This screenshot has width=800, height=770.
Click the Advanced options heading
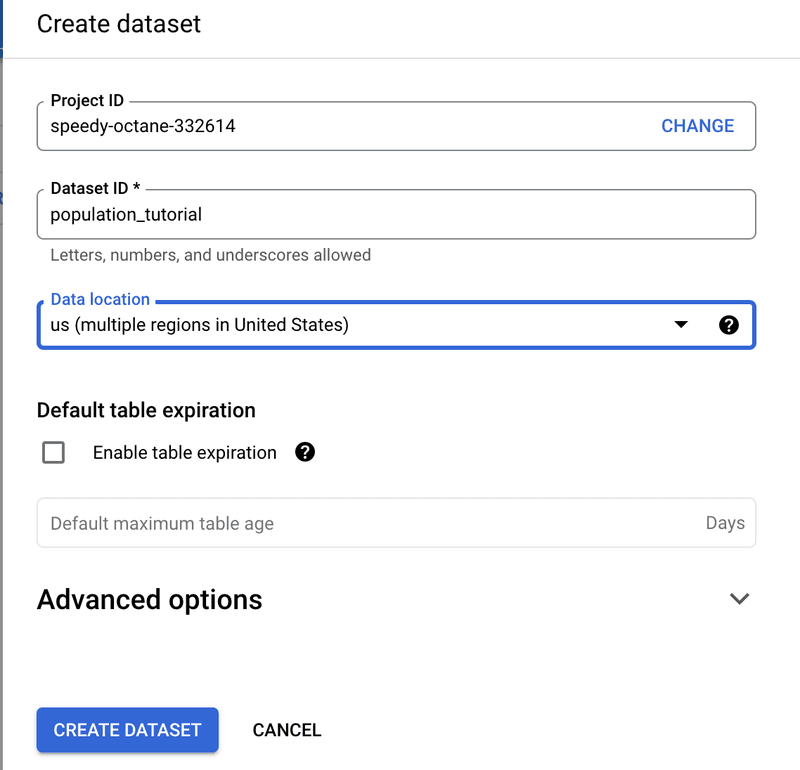150,599
